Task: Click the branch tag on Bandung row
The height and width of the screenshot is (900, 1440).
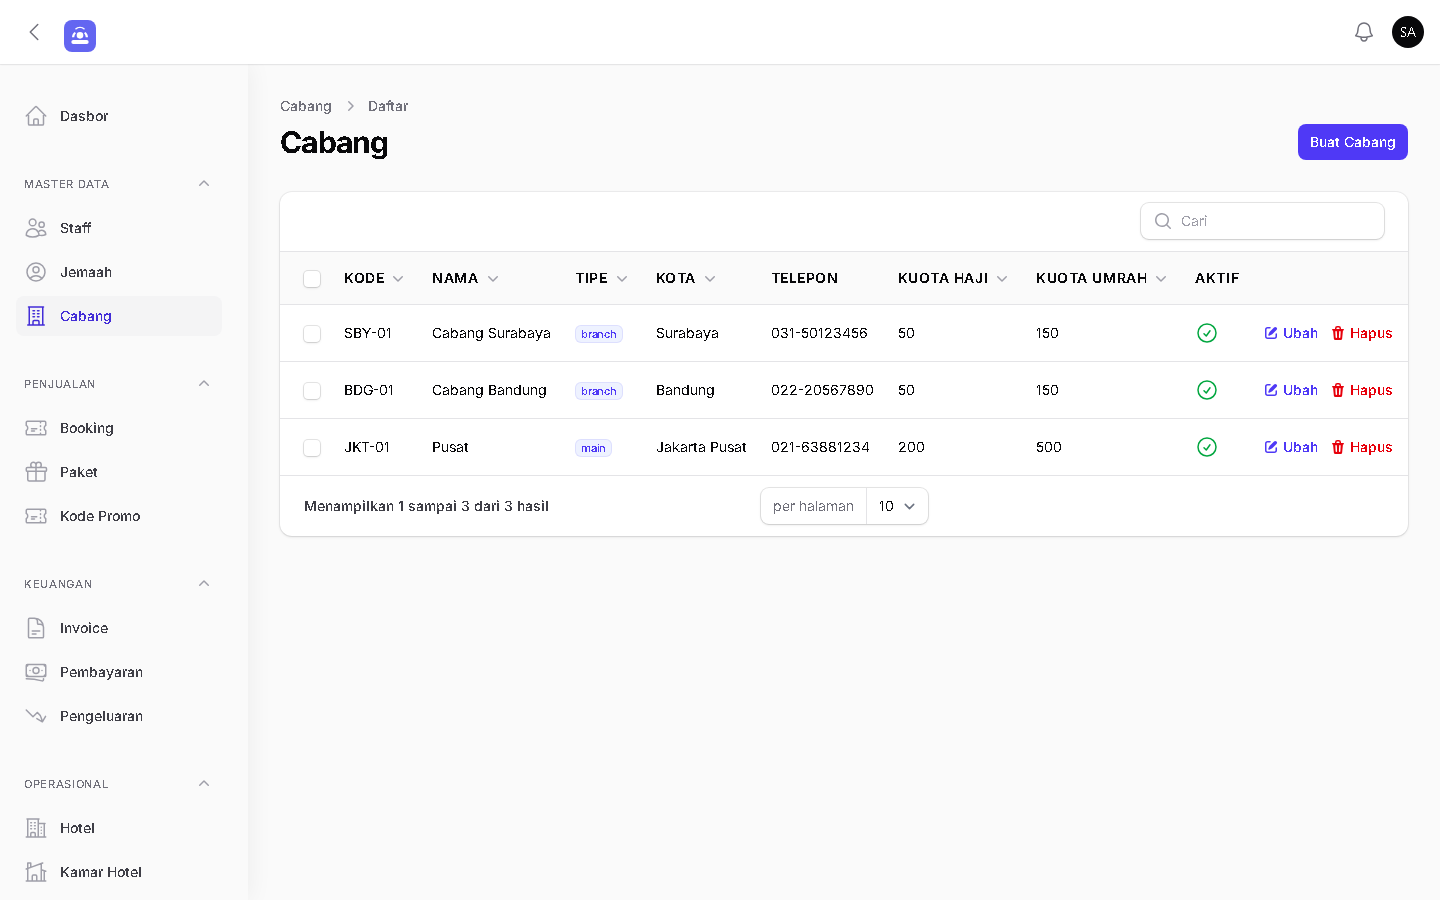Action: click(599, 391)
